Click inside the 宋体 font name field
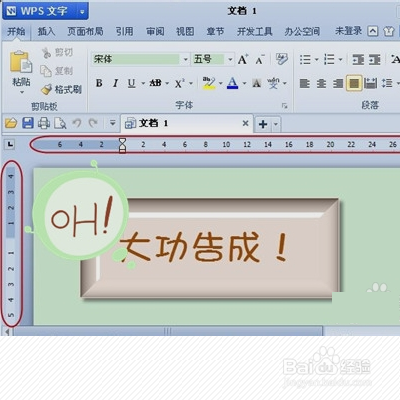 click(x=136, y=59)
